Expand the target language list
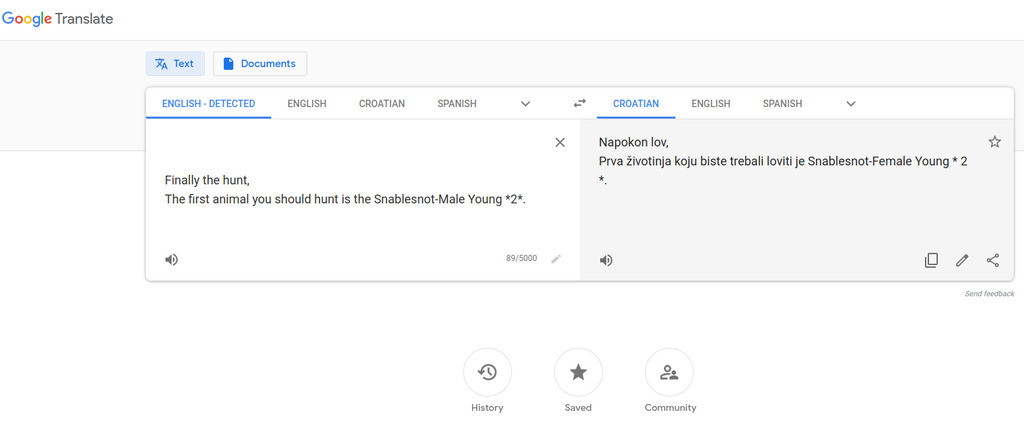Image resolution: width=1024 pixels, height=423 pixels. pos(851,104)
